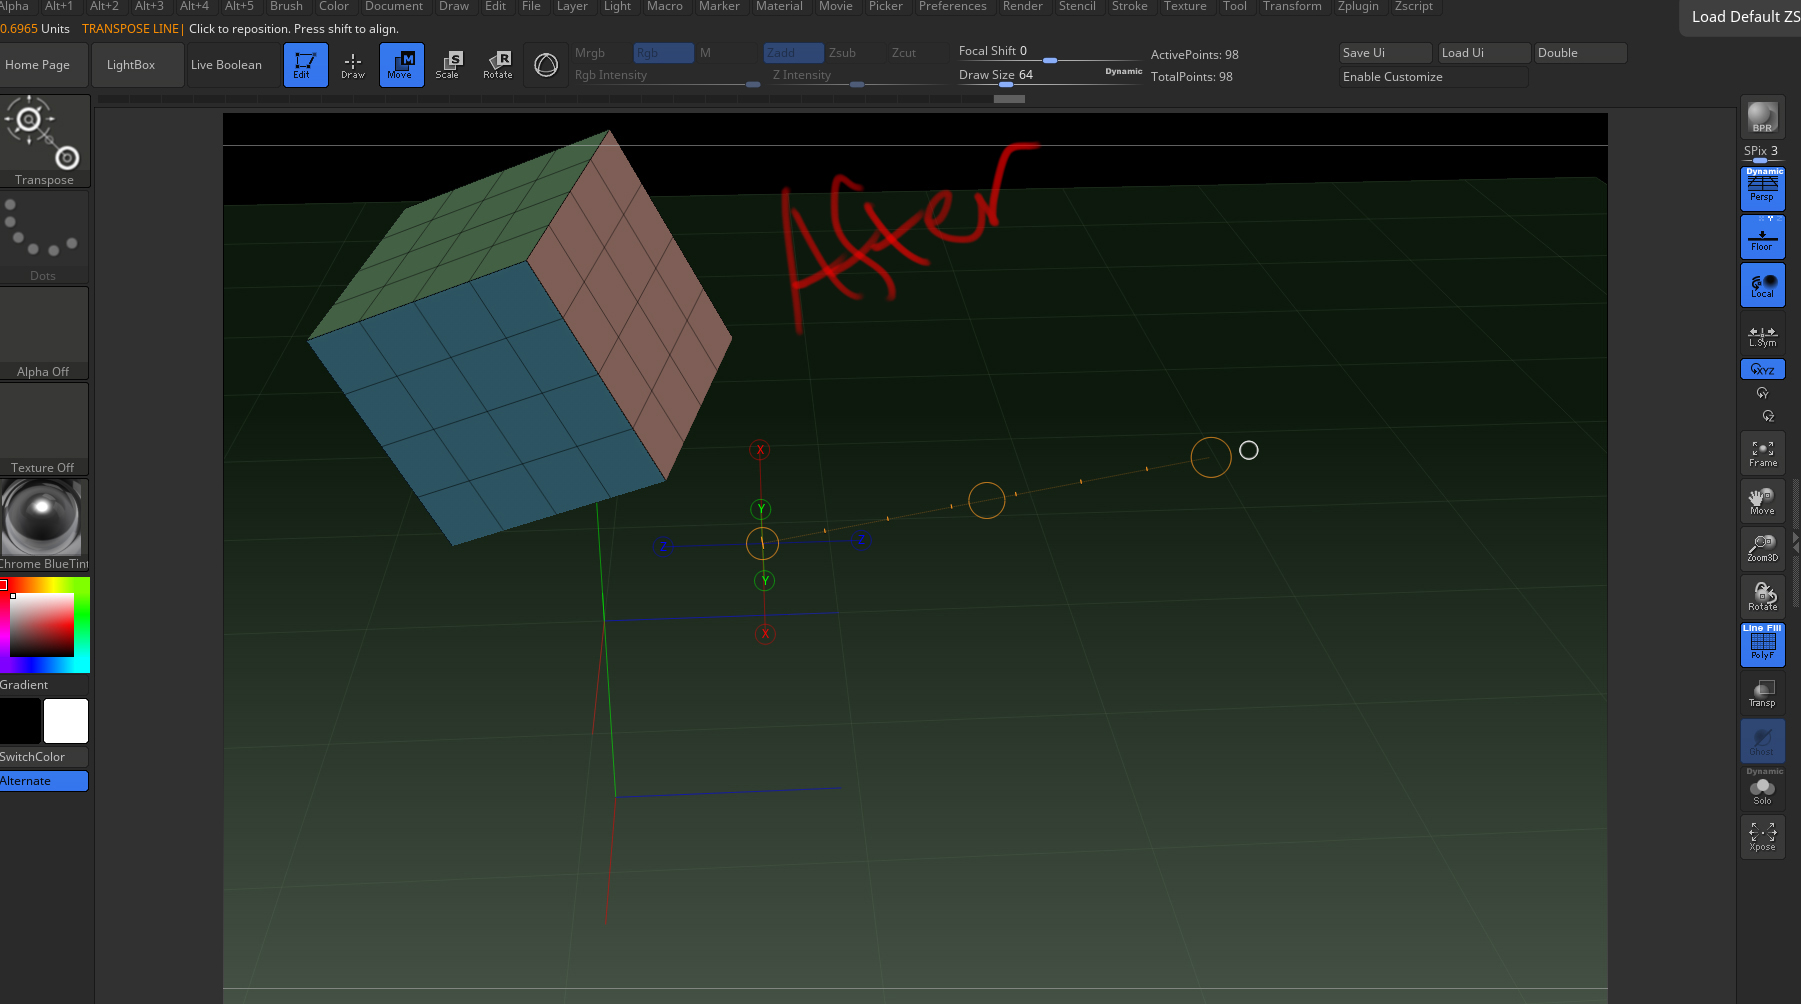Click the Z axis rotation icon below XYZ
Screen dimensions: 1801x1004
pyautogui.click(x=1768, y=416)
